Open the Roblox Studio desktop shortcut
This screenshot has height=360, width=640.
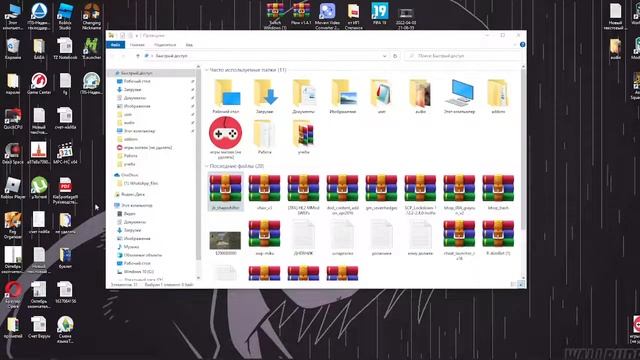pyautogui.click(x=65, y=16)
